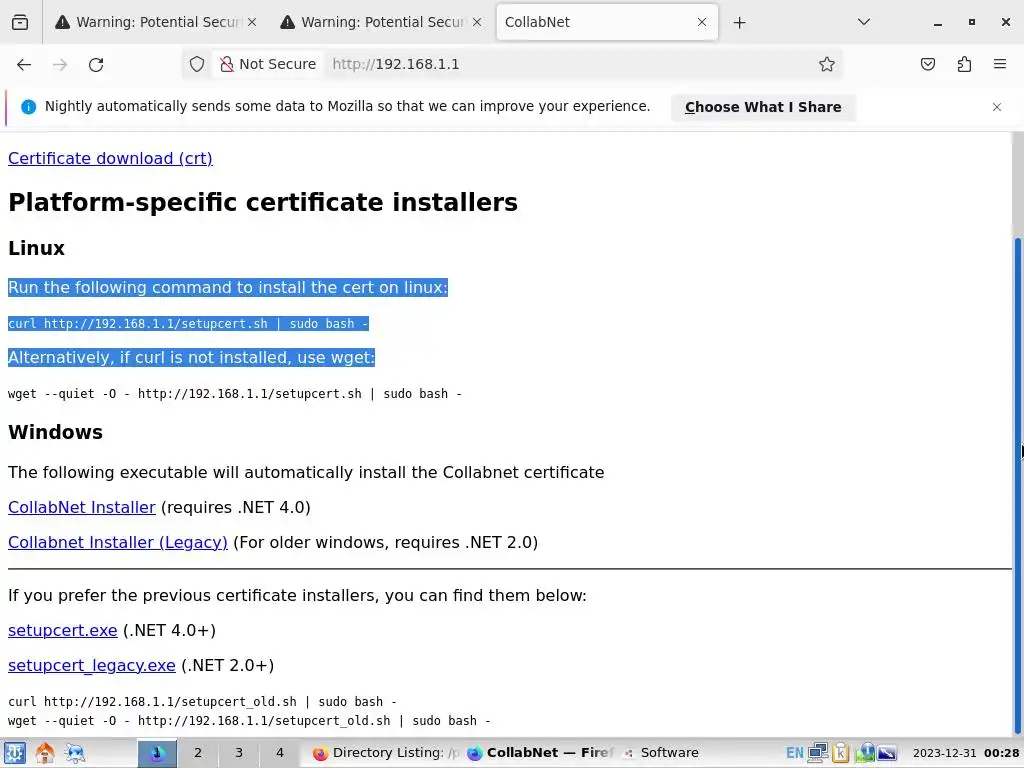Viewport: 1024px width, 768px height.
Task: Go back to previous page
Action: tap(24, 64)
